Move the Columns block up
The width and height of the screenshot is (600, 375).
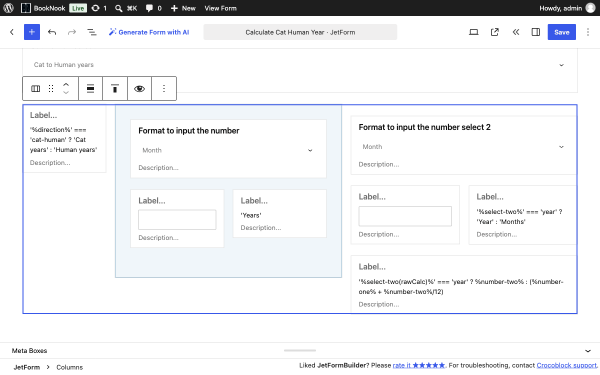tap(66, 85)
